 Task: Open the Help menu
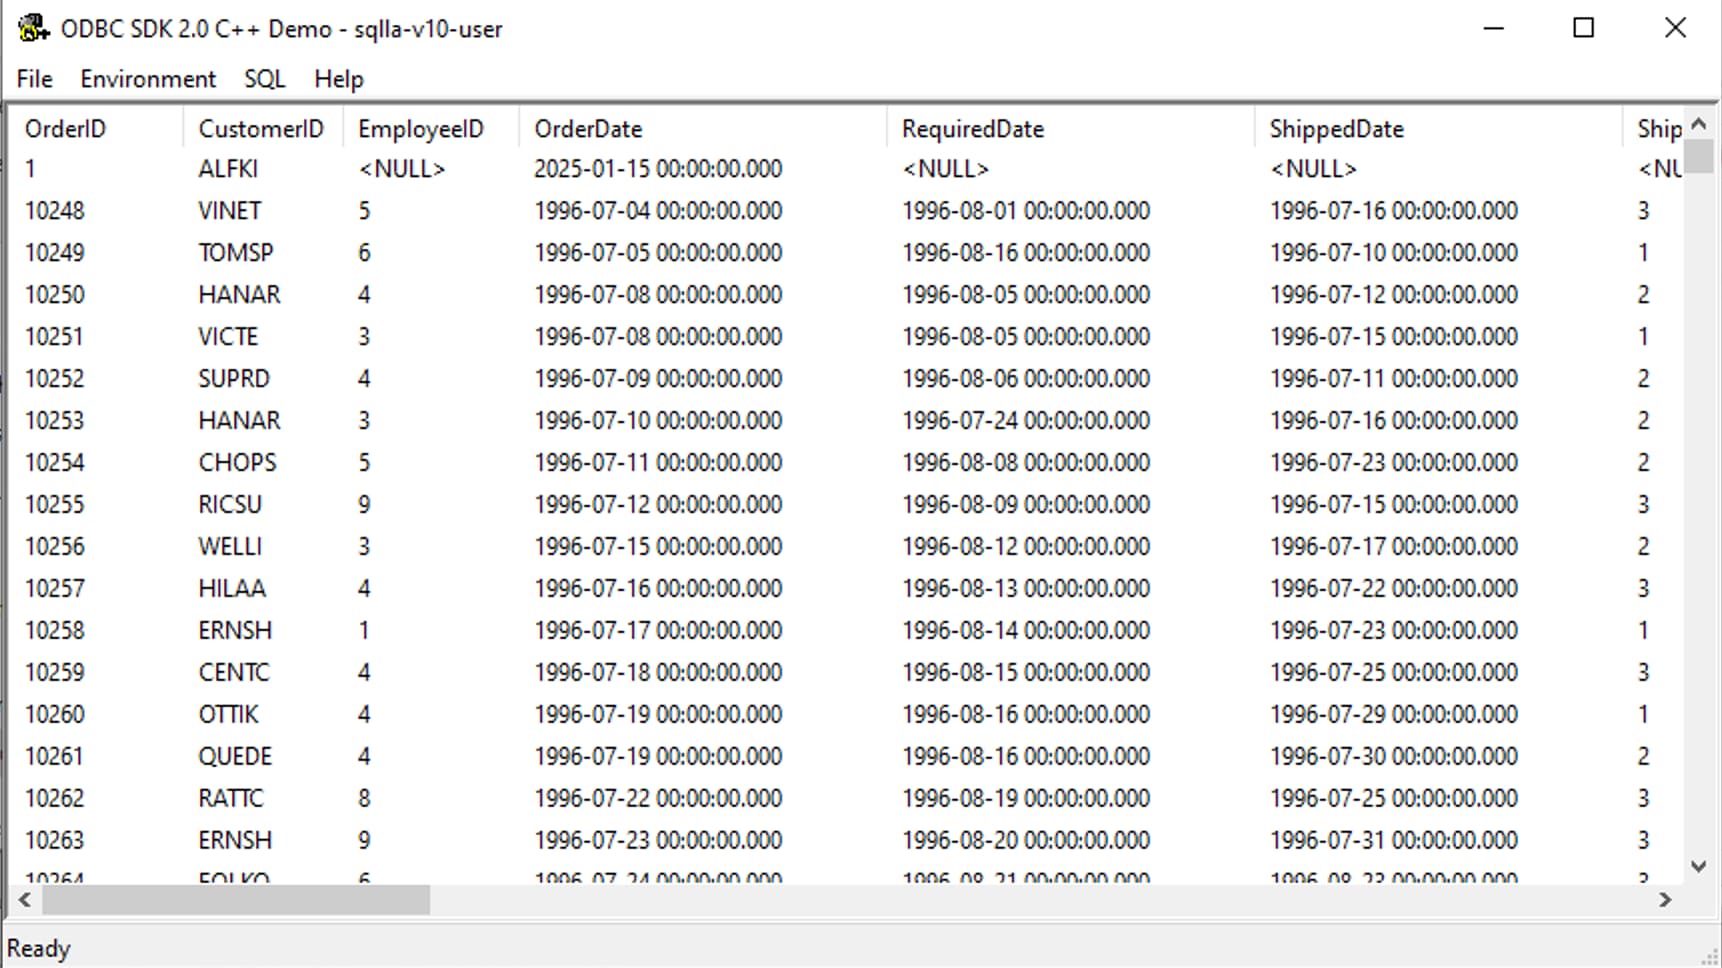coord(338,79)
